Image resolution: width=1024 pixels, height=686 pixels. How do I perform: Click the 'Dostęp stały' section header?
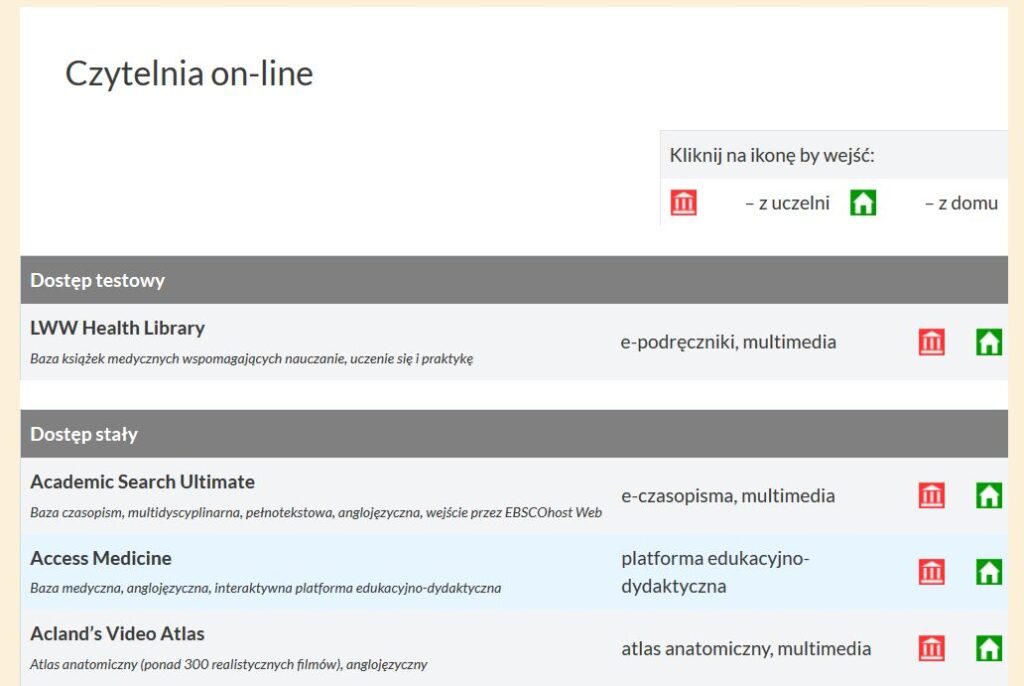coord(514,434)
